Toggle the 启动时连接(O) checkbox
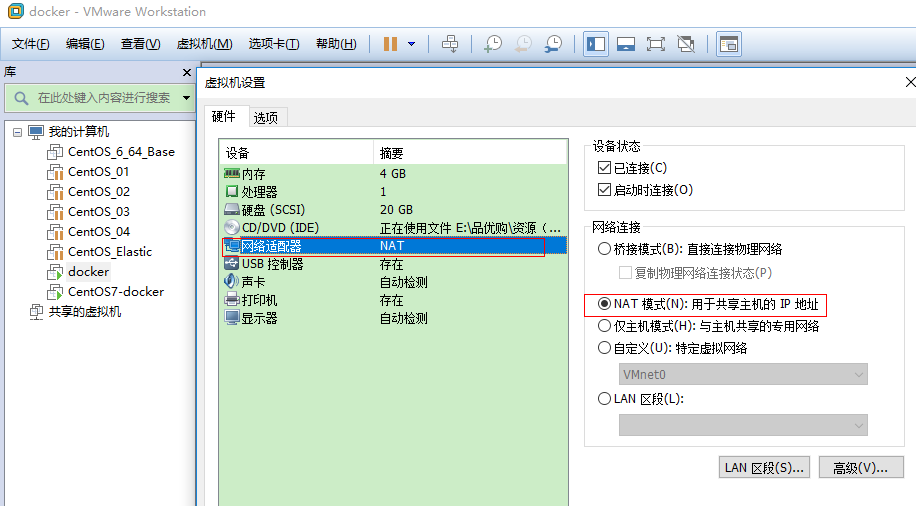Screen dimensions: 916x506 click(x=604, y=190)
